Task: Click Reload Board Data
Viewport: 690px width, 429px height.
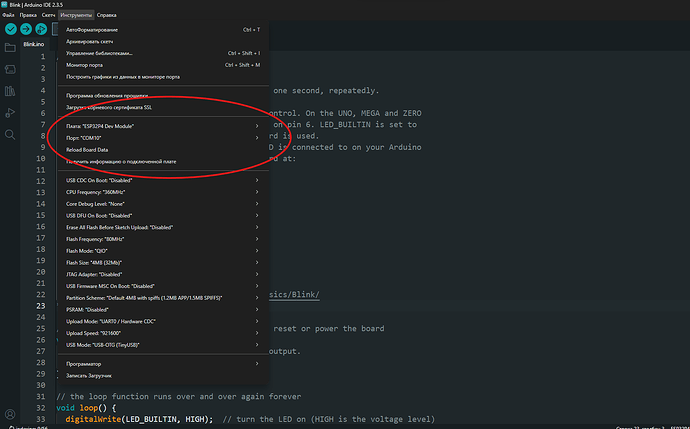Action: [x=163, y=150]
